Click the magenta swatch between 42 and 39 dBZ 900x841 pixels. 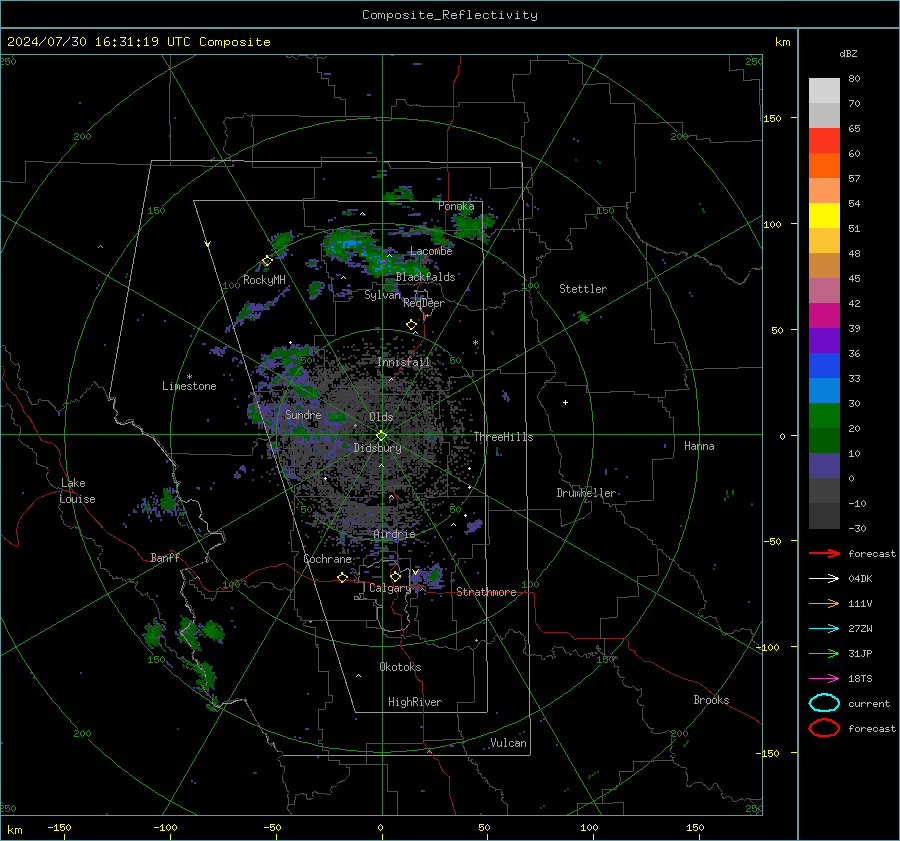pos(824,316)
